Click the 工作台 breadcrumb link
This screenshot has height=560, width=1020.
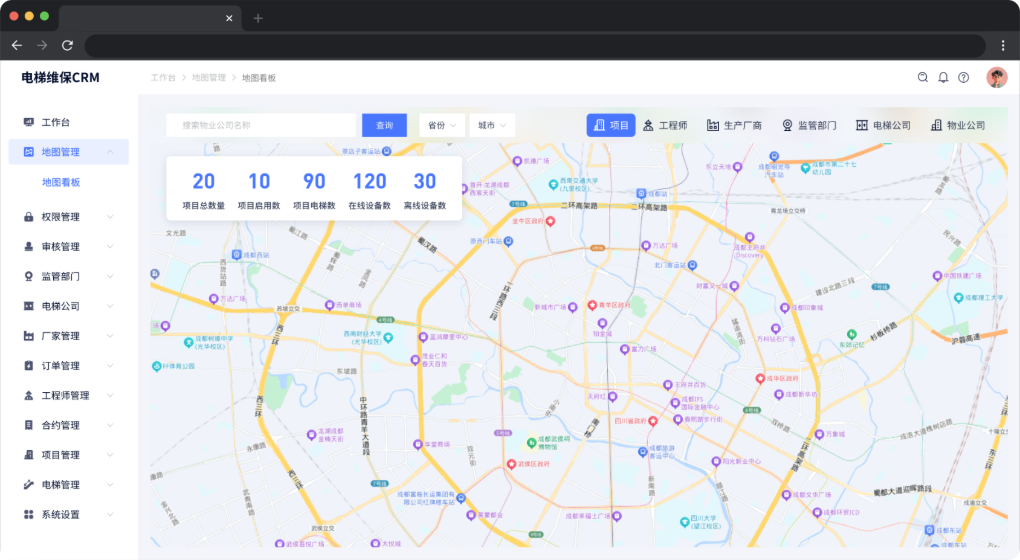pyautogui.click(x=163, y=77)
